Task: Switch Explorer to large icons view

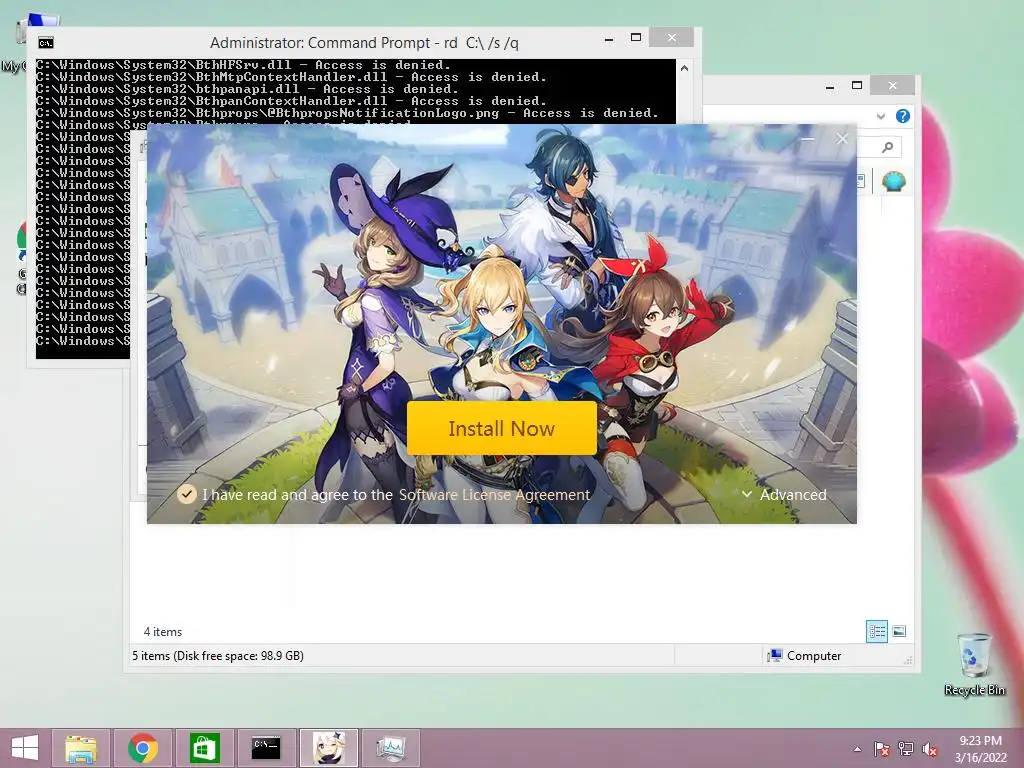Action: pos(899,631)
